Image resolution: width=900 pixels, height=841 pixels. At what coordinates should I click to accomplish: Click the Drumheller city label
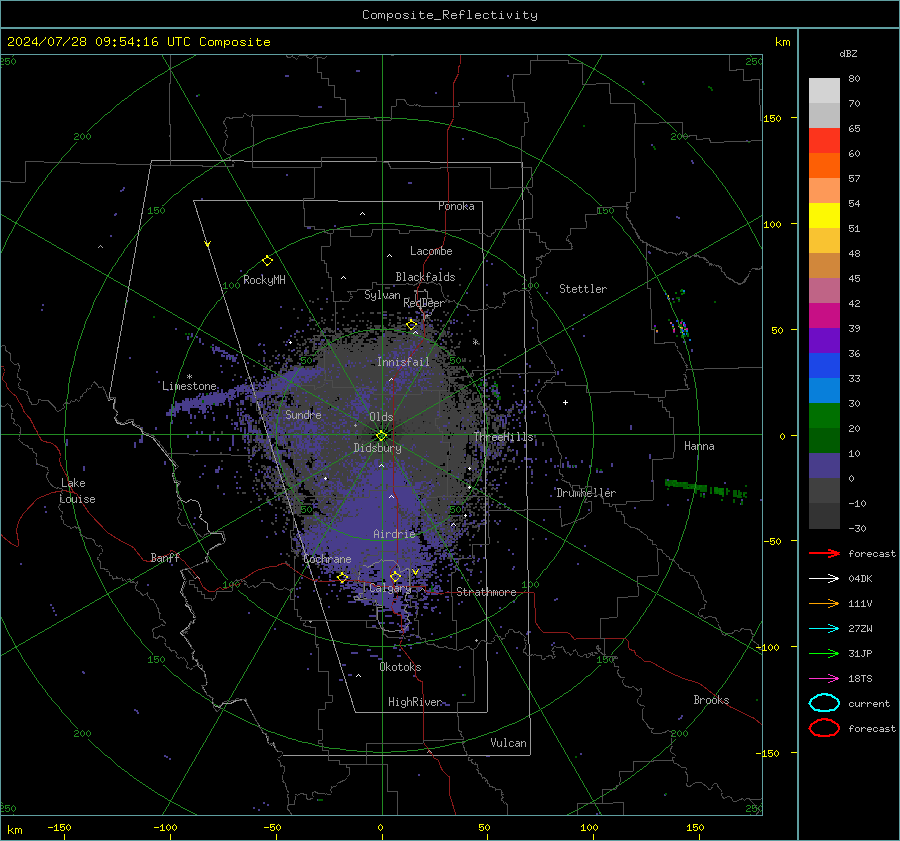coord(586,493)
